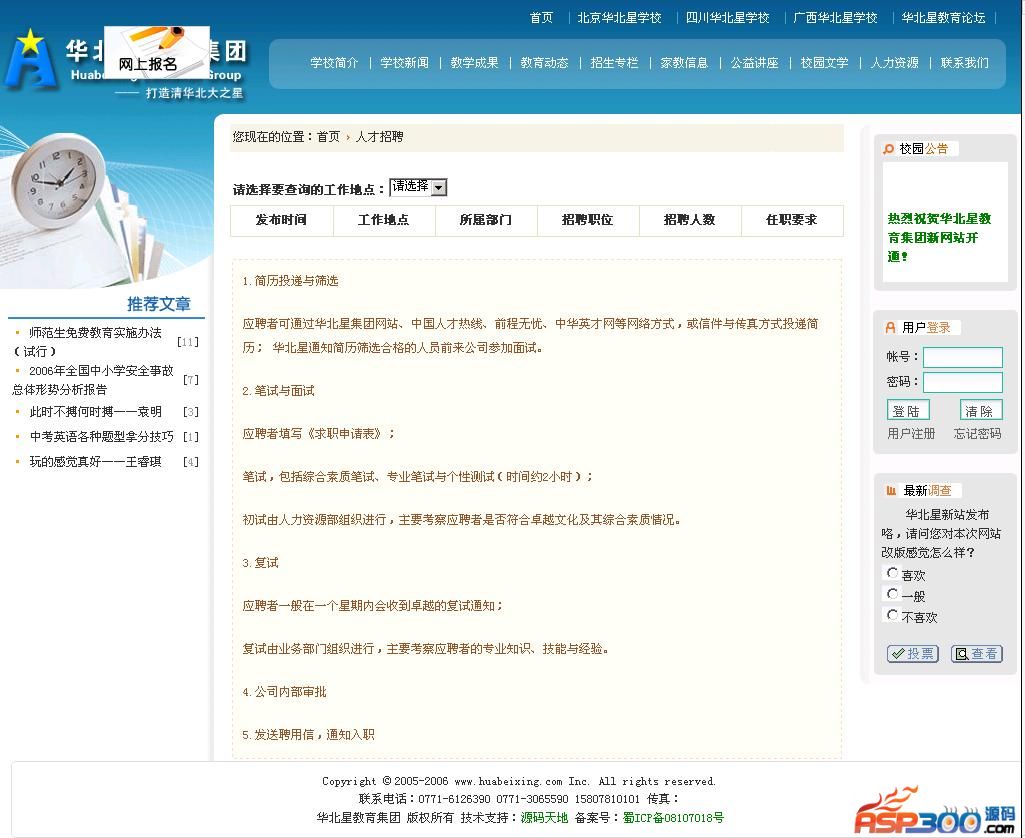Open the 教学成果 menu item
1025x838 pixels.
pos(475,63)
